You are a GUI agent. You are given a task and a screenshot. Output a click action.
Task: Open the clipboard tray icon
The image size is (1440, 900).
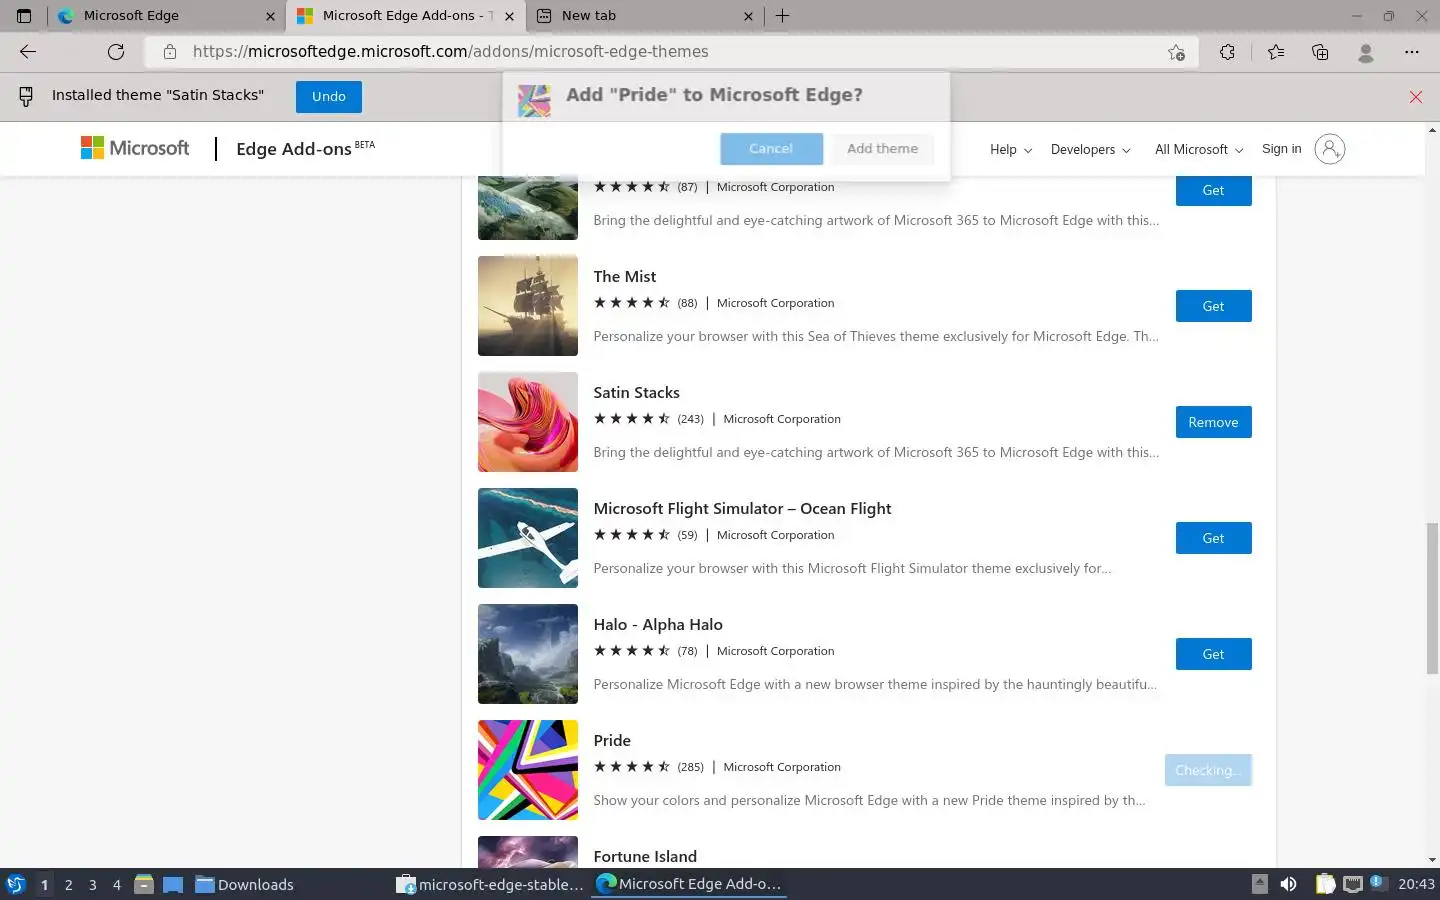tap(1325, 884)
